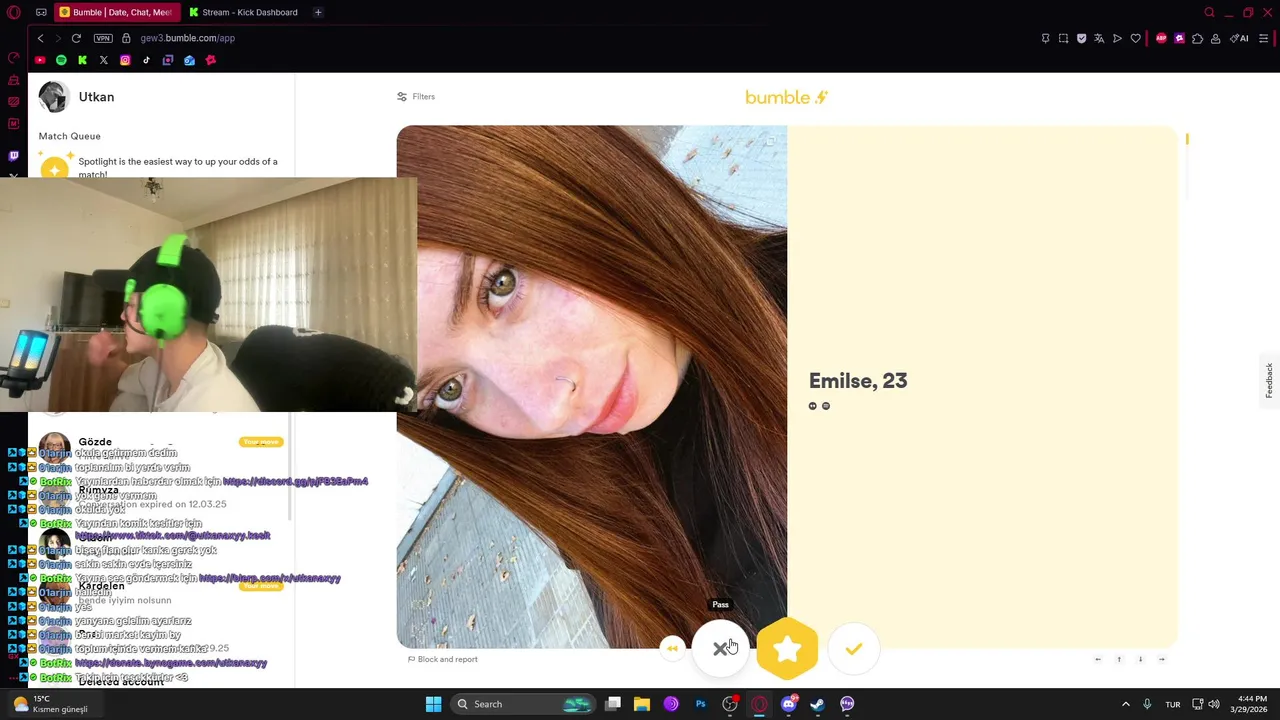SuperSwipe Emilse with the yellow star button
This screenshot has height=720, width=1280.
tap(787, 649)
